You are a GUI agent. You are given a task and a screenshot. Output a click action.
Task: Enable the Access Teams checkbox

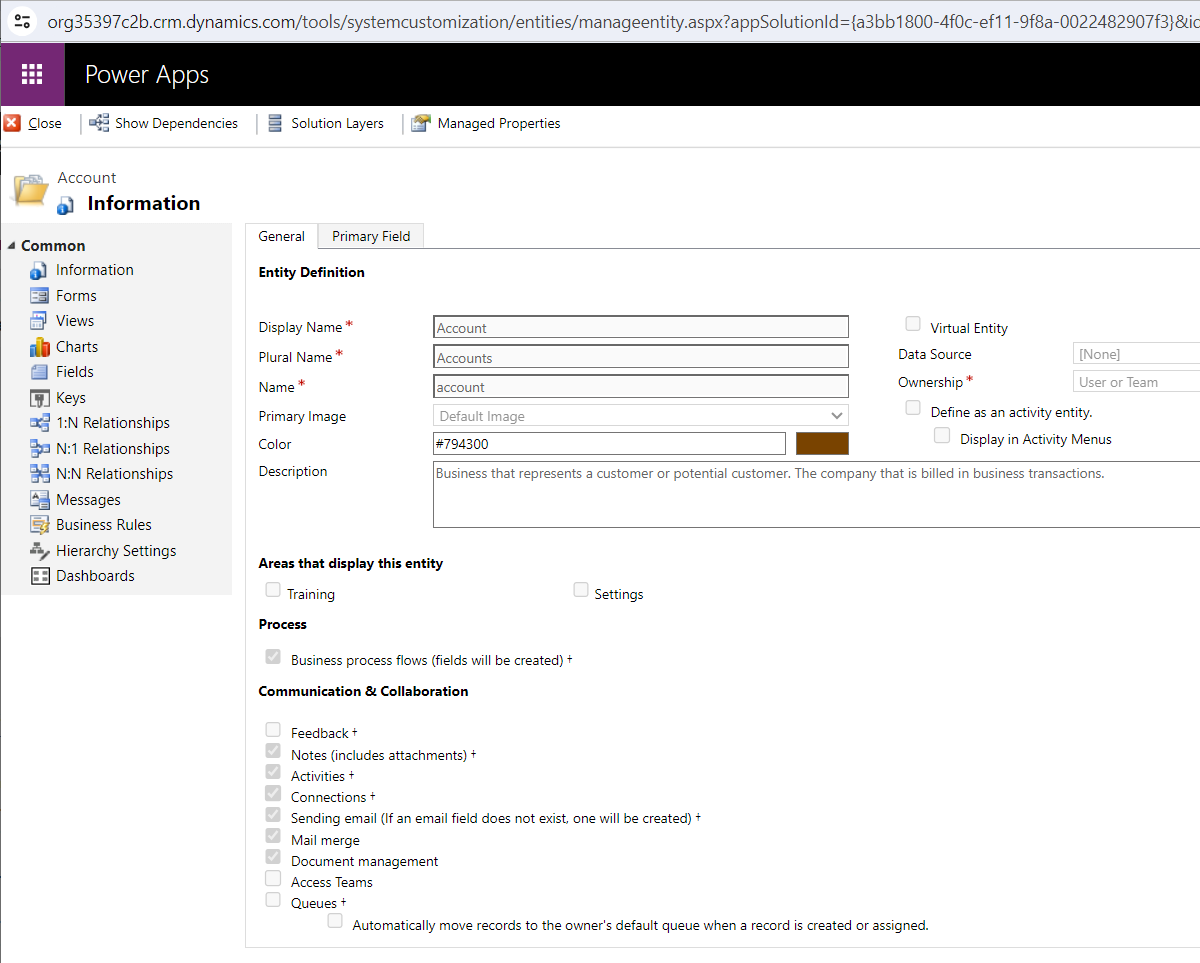[273, 878]
